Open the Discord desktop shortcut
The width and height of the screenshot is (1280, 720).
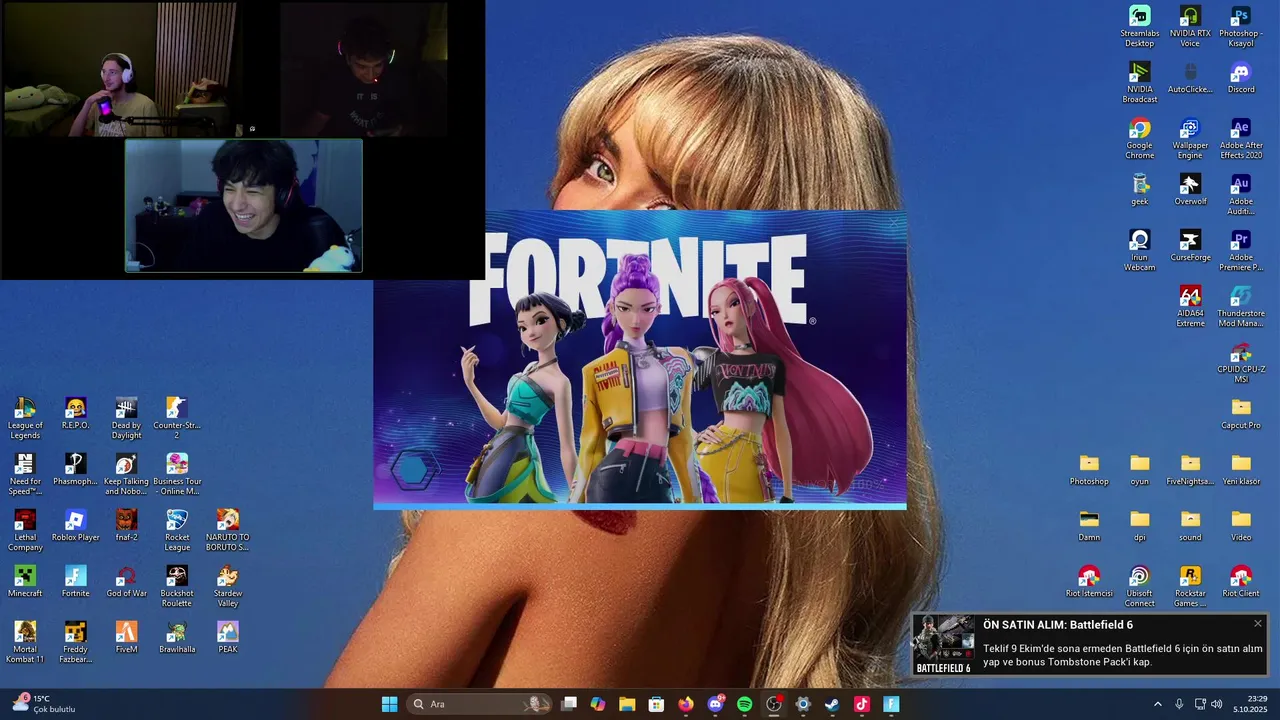(x=1241, y=78)
